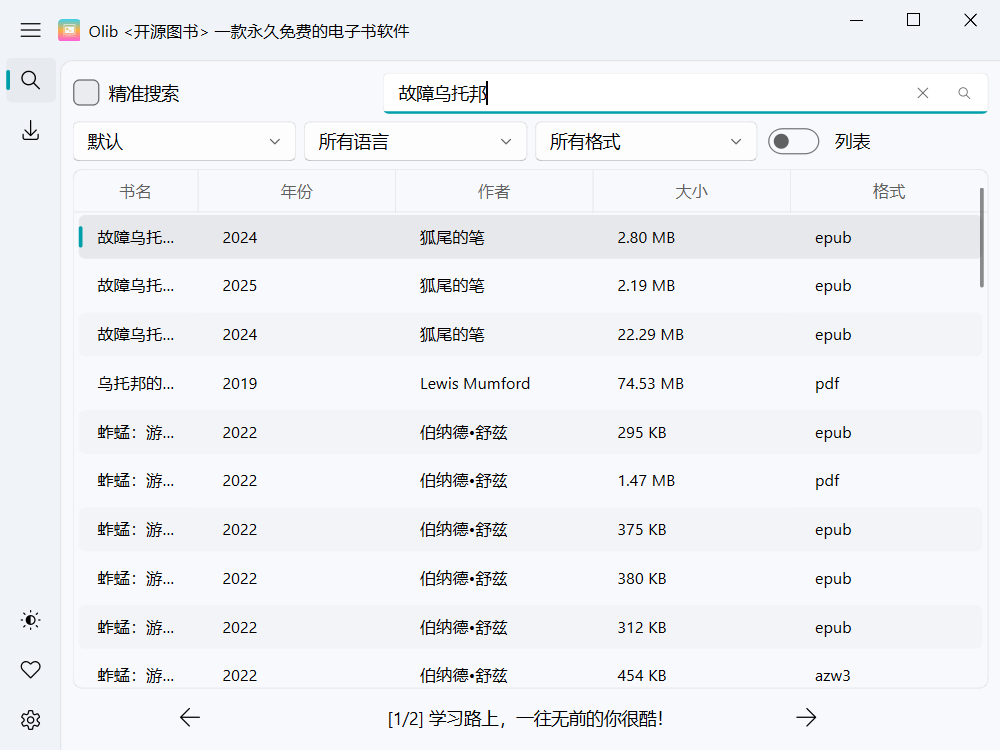The height and width of the screenshot is (750, 1000).
Task: Expand the 所有语言 language dropdown
Action: 415,141
